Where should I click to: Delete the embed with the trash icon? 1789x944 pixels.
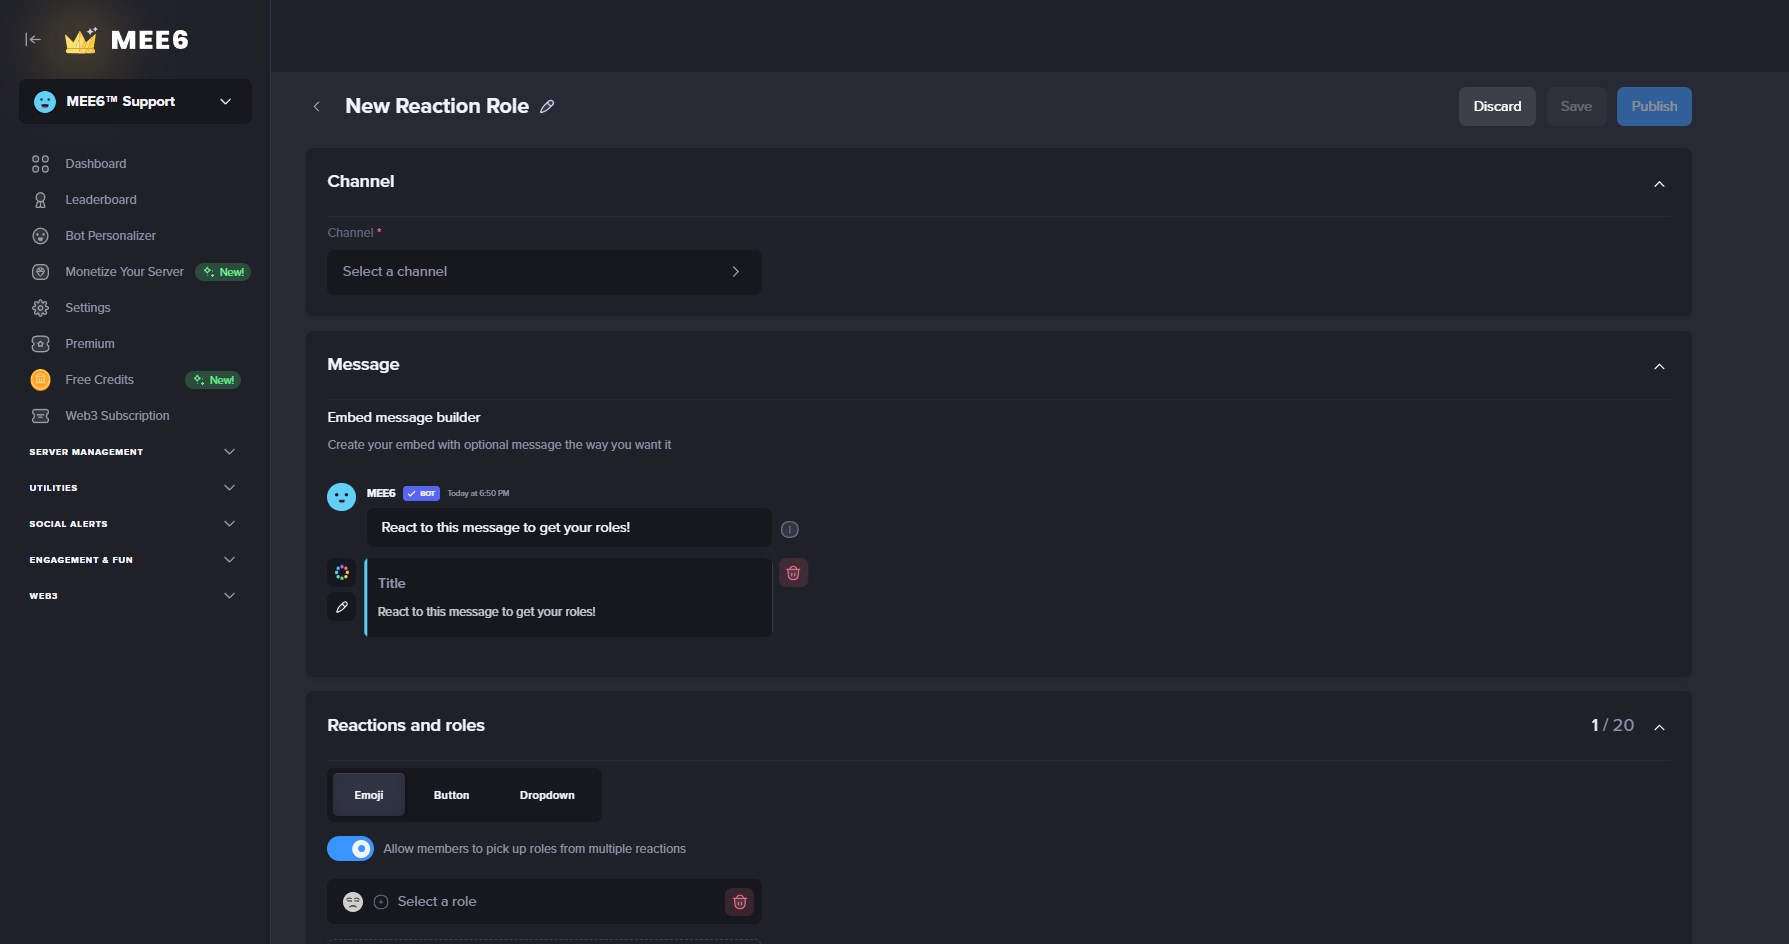click(x=793, y=573)
